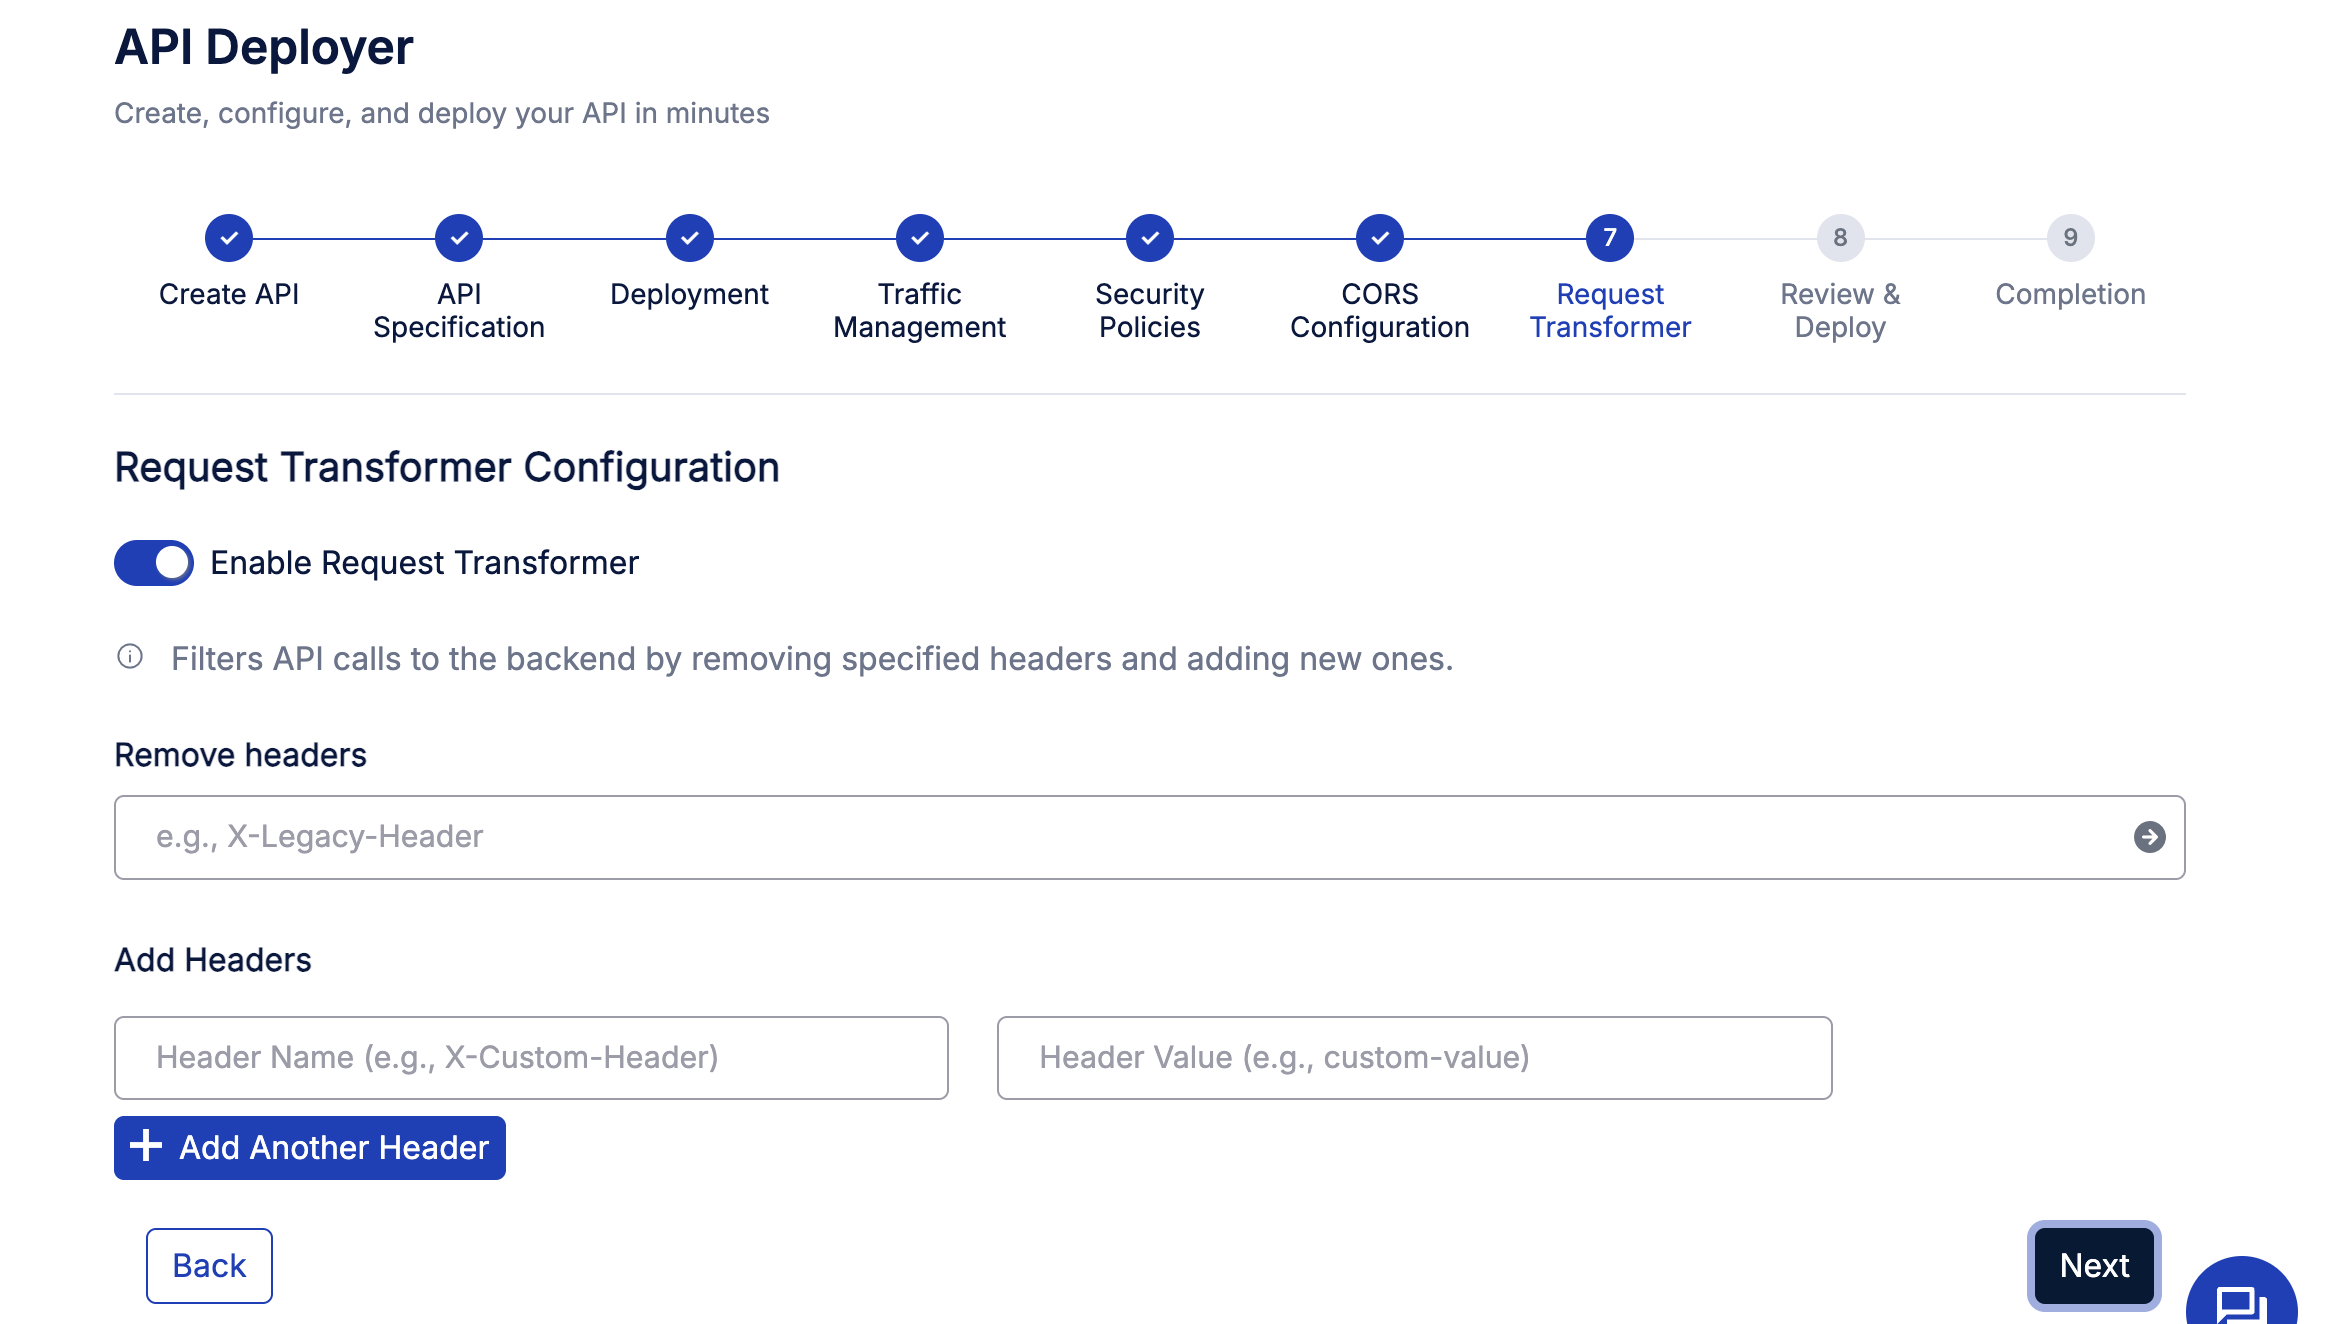Jump to step 8 Review & Deploy

tap(1840, 238)
